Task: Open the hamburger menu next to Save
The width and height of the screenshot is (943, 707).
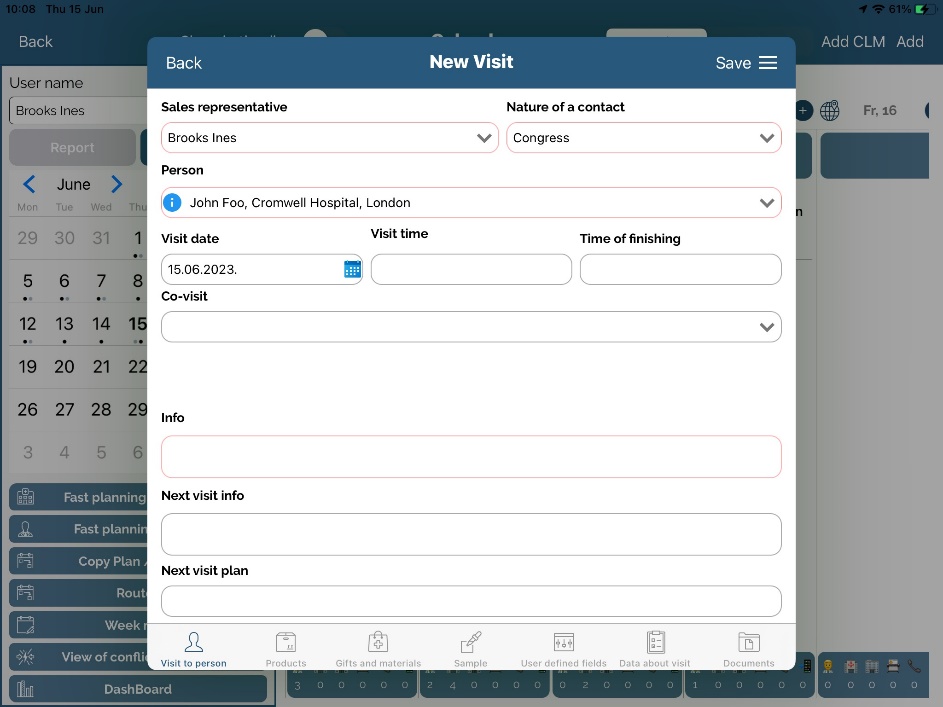Action: point(768,63)
